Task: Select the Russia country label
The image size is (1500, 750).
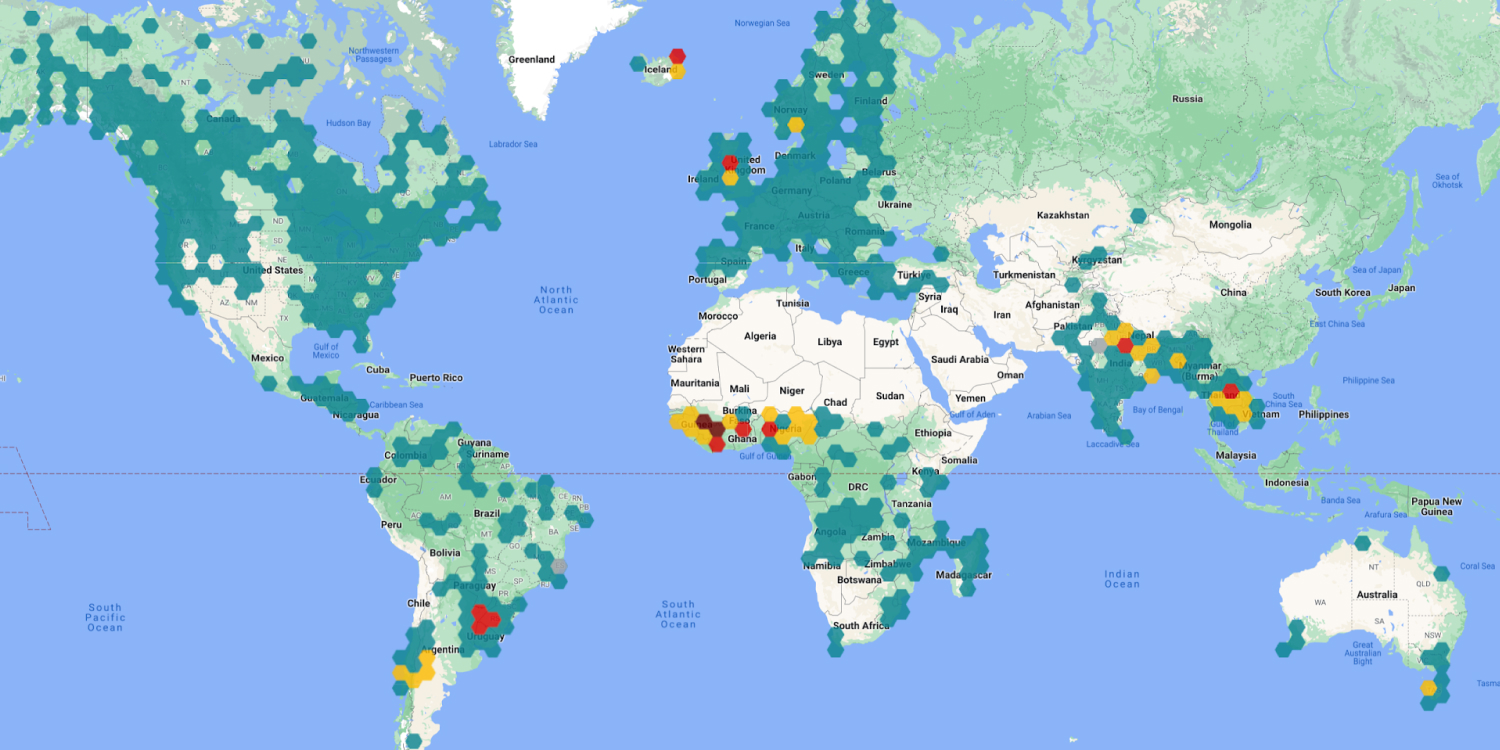Action: 1187,99
